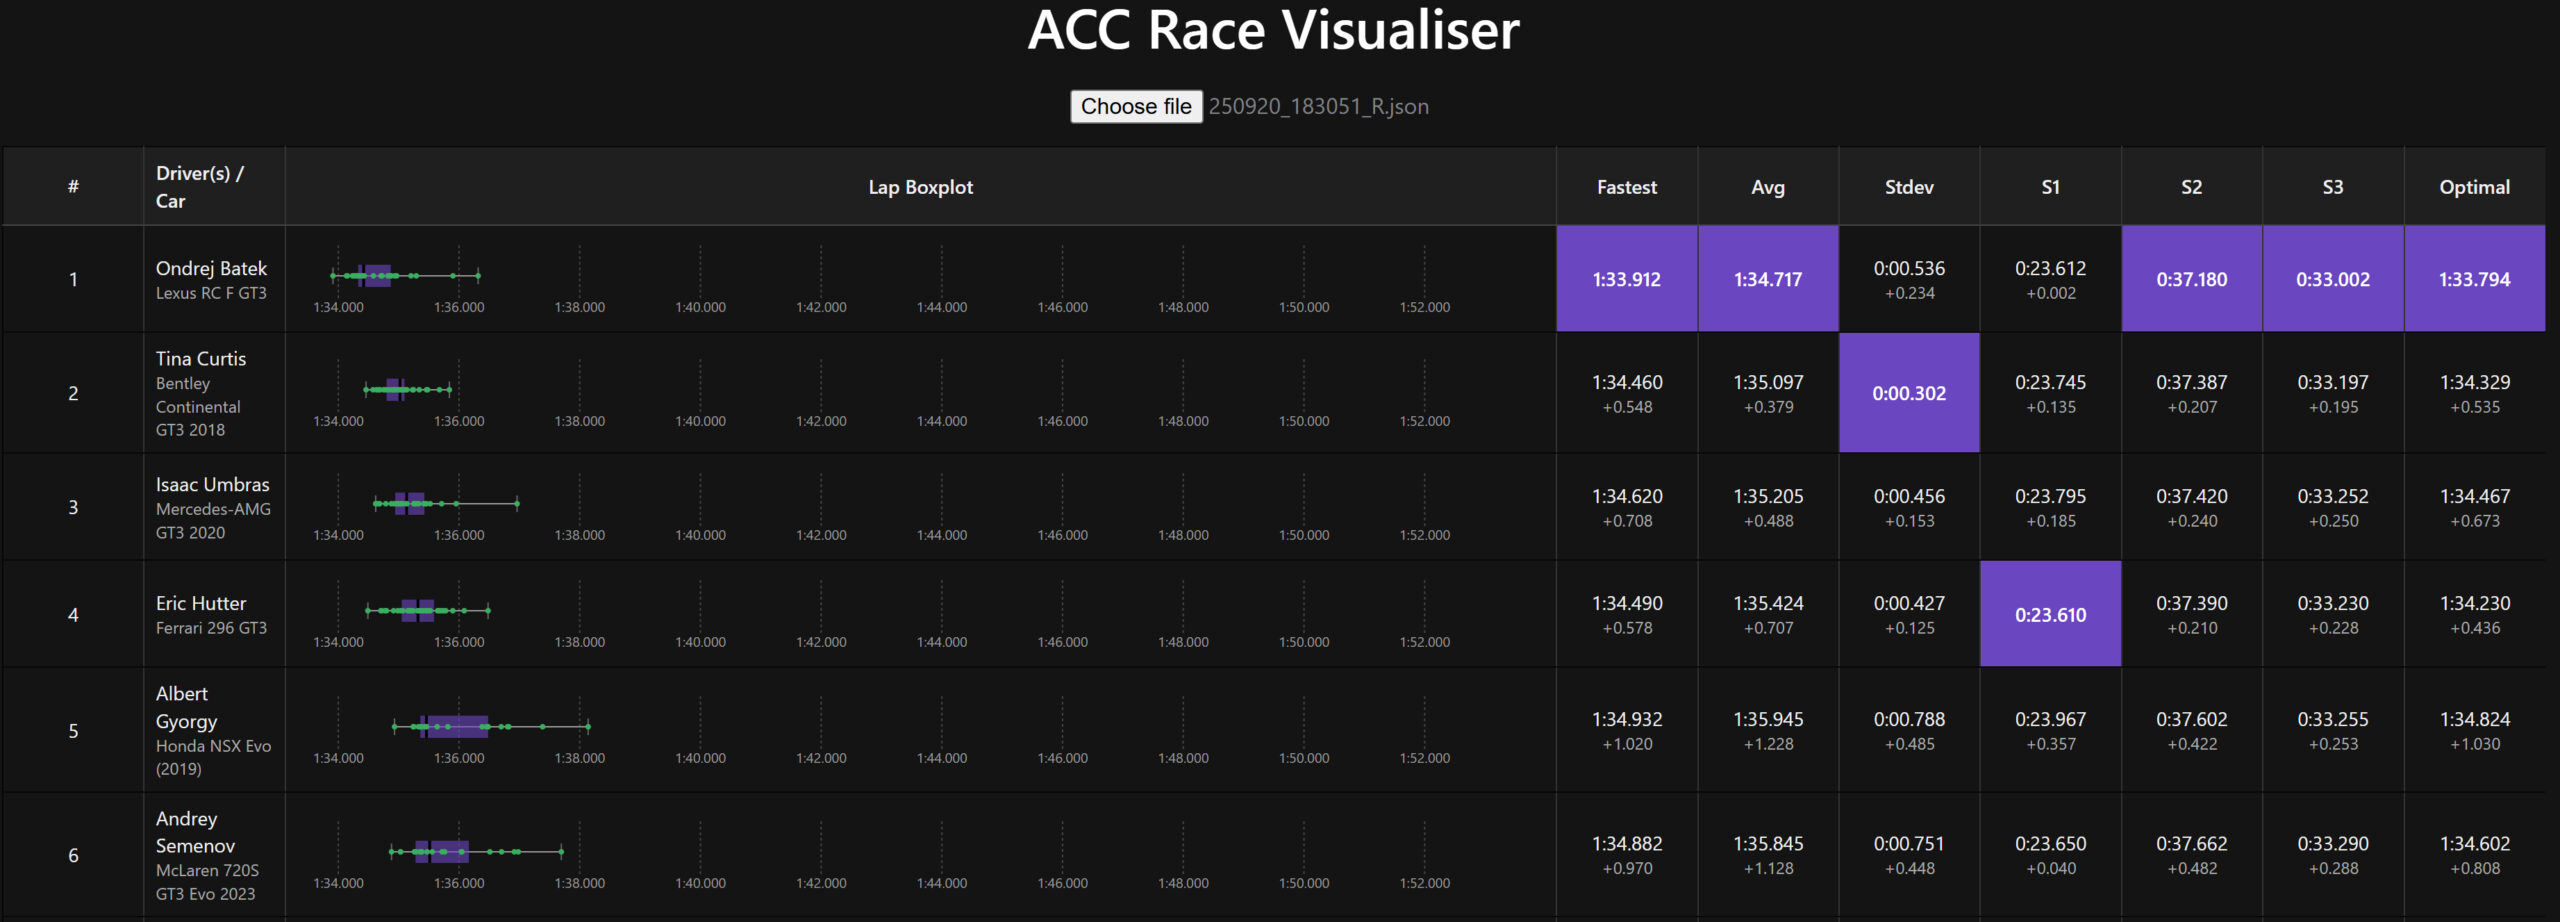
Task: Click the Optimal column header
Action: coord(2474,187)
